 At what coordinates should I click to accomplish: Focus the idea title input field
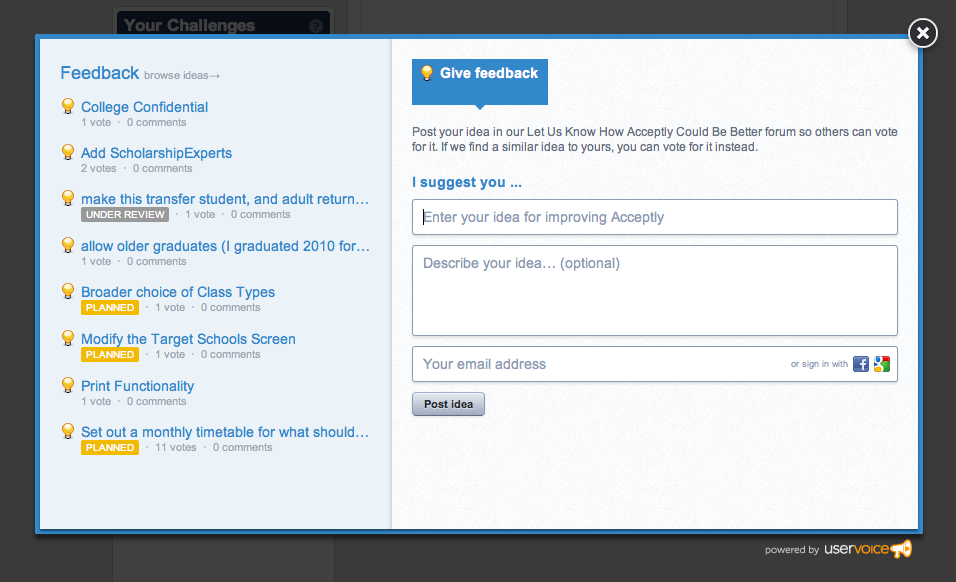(655, 217)
